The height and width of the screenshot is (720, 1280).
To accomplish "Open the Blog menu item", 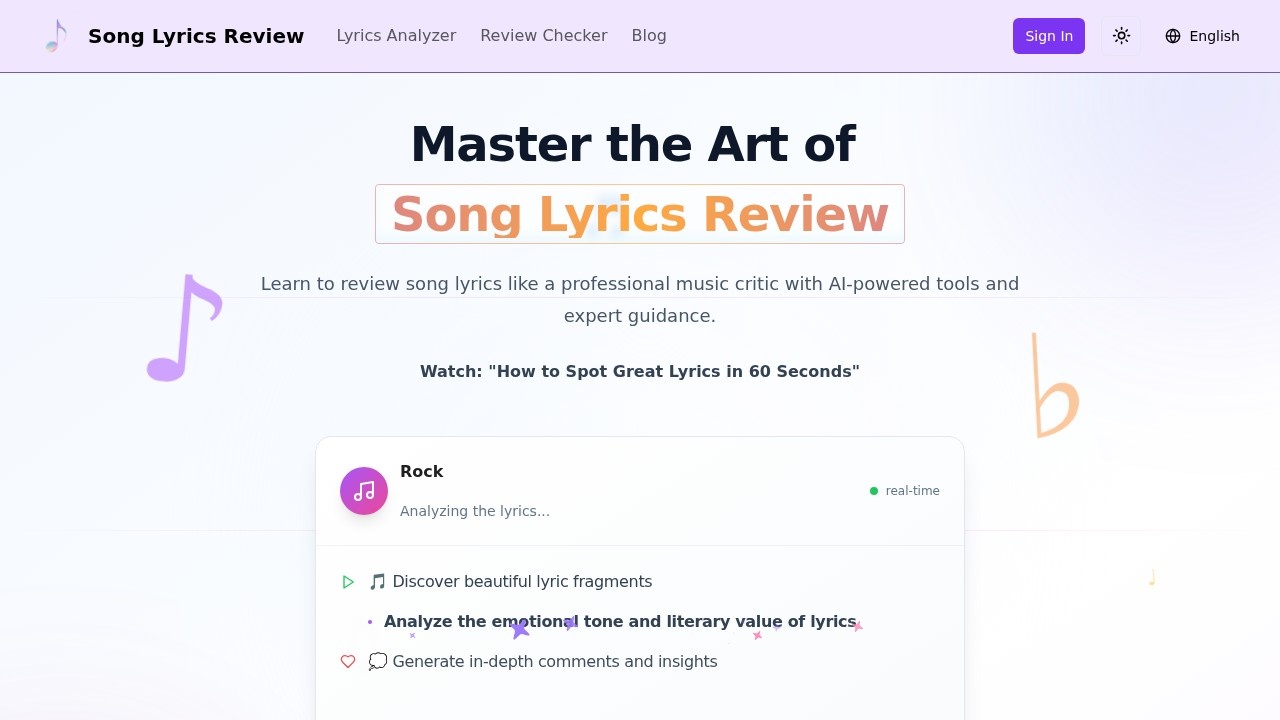I will click(649, 36).
